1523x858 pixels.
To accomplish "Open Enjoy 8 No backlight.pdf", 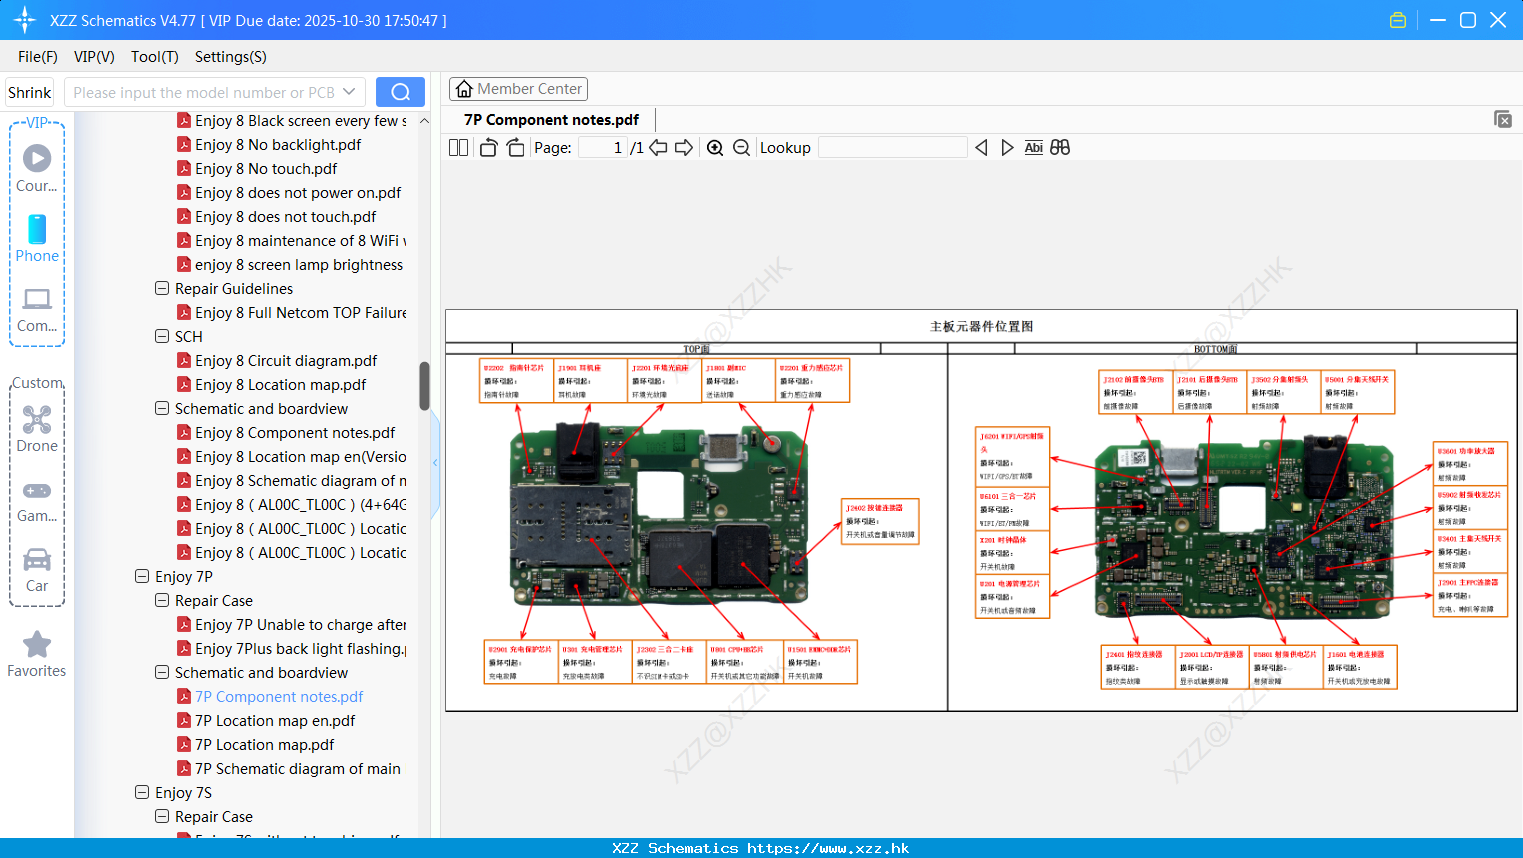I will click(278, 144).
